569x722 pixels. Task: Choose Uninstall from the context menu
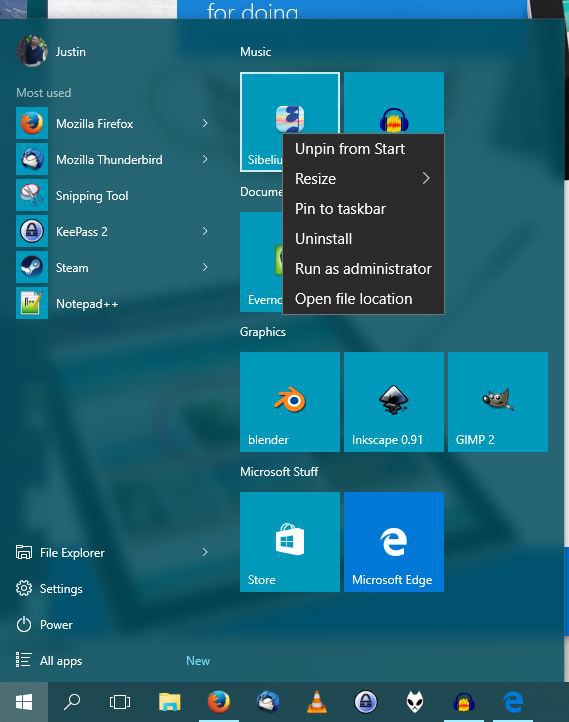pos(363,239)
